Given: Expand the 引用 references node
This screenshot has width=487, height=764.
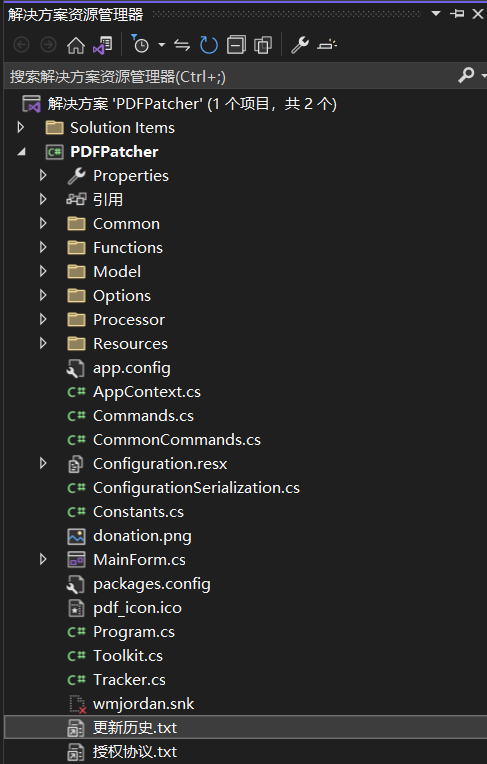Looking at the screenshot, I should click(43, 199).
